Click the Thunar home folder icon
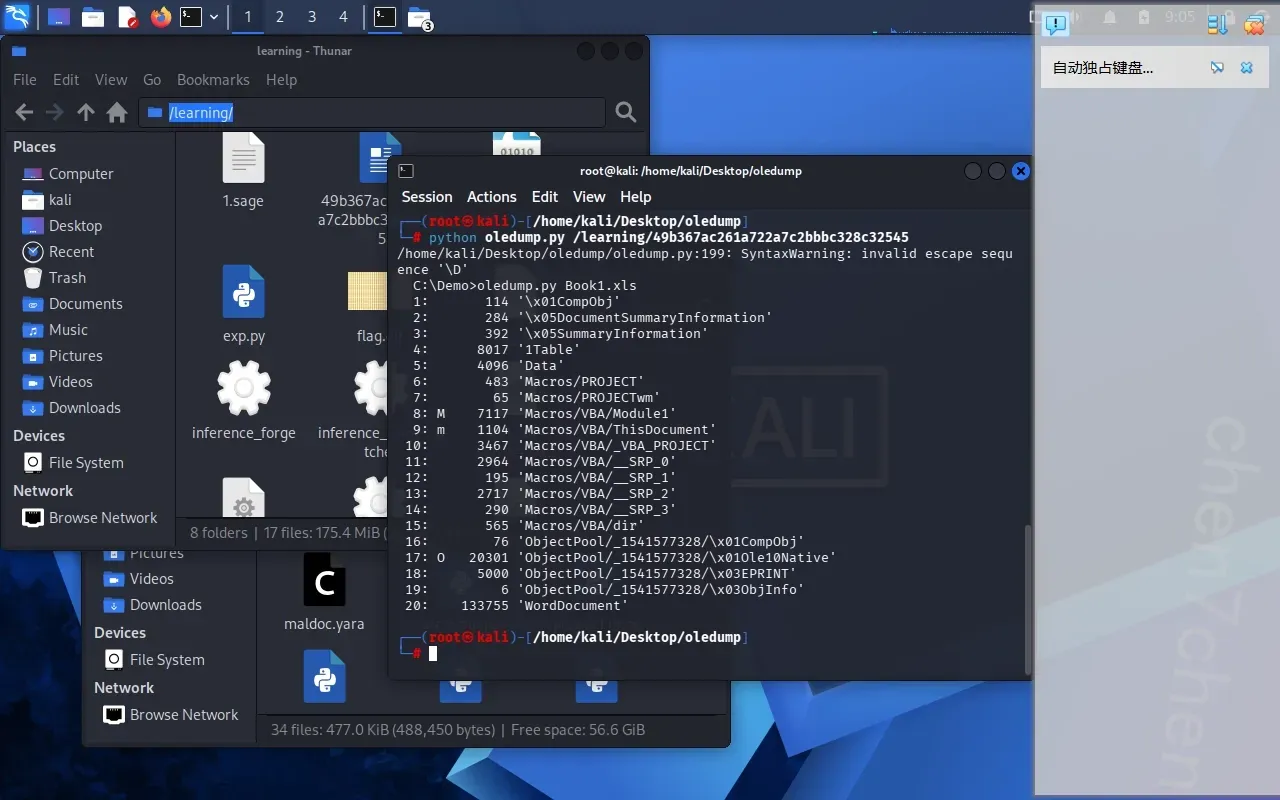The width and height of the screenshot is (1280, 800). pyautogui.click(x=117, y=113)
